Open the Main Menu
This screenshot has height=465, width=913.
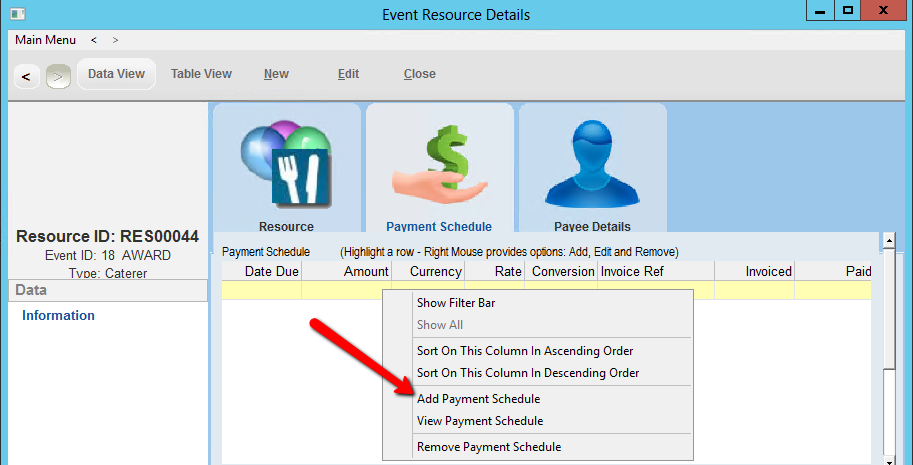coord(45,40)
